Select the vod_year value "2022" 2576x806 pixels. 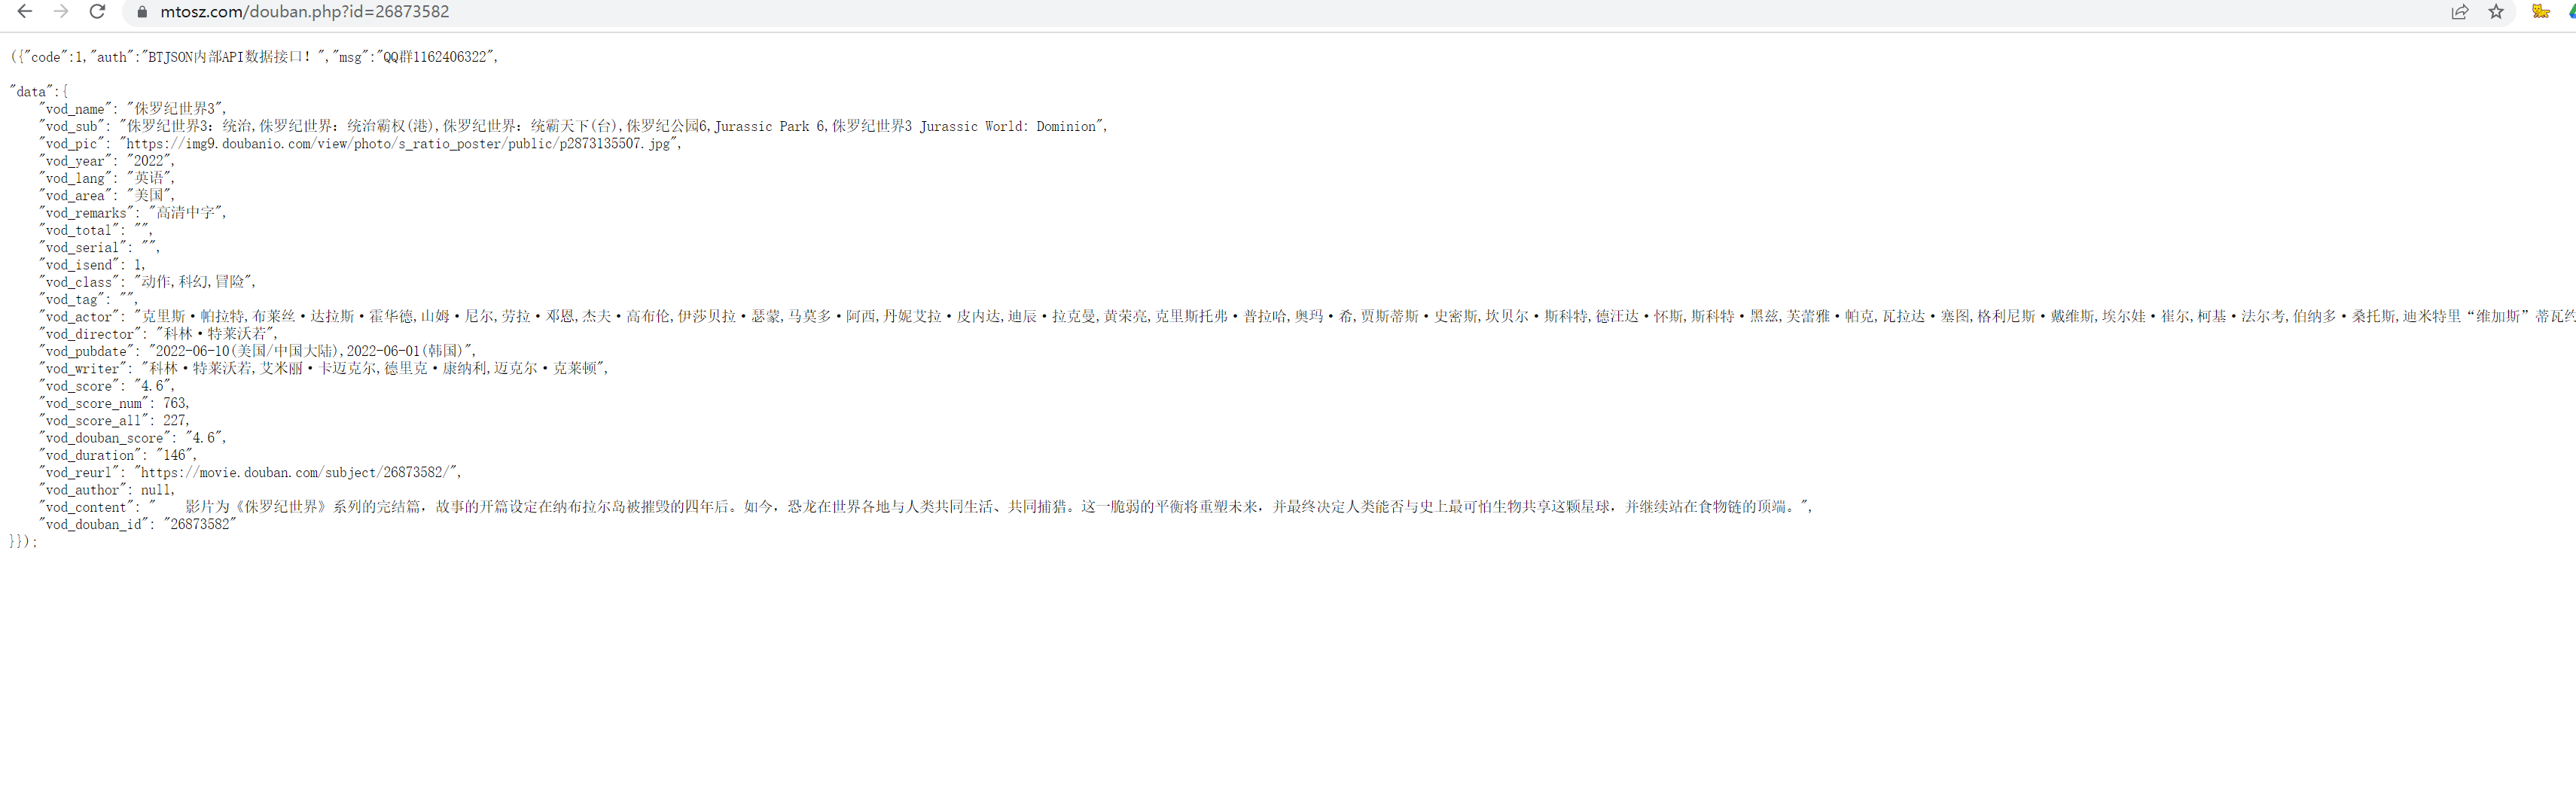pyautogui.click(x=150, y=161)
